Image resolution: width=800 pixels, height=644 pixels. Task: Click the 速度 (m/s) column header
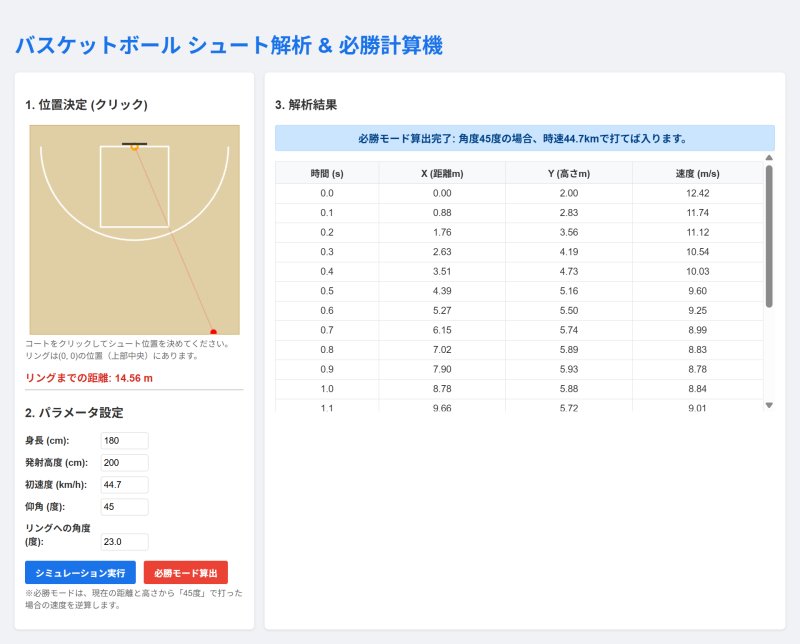point(697,174)
